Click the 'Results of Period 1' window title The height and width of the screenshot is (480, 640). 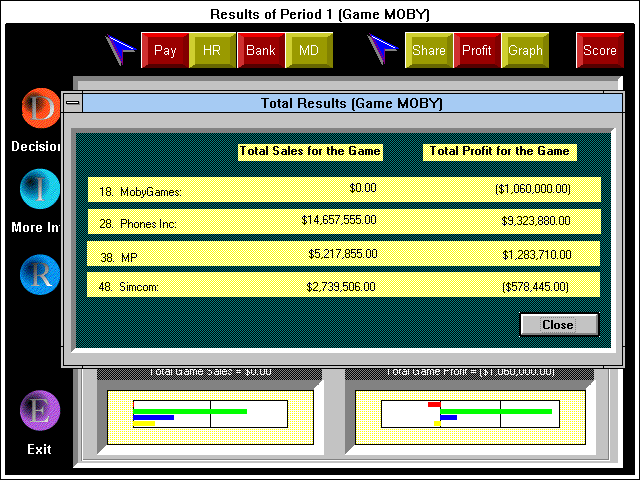(320, 14)
